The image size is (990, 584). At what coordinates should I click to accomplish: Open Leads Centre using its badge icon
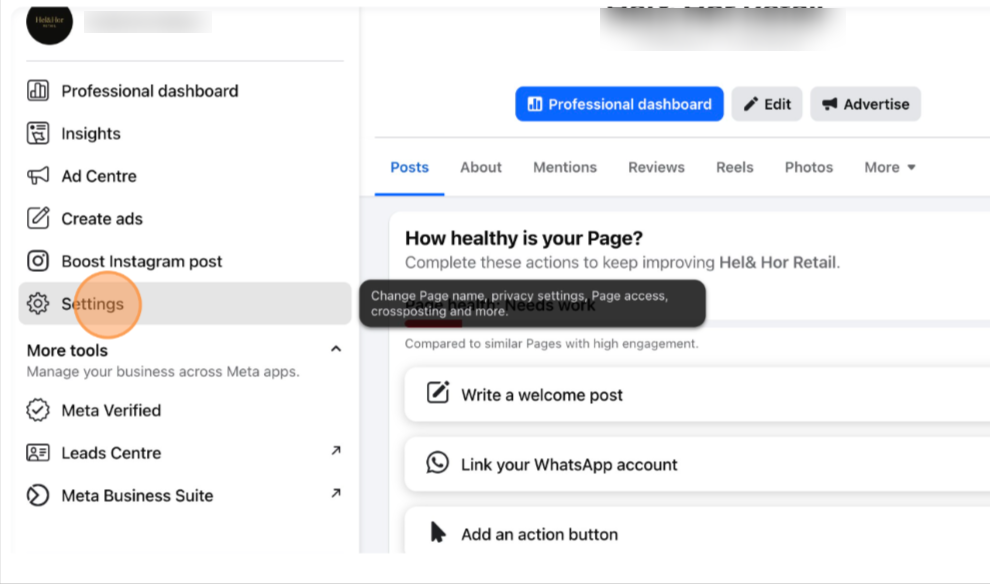click(x=37, y=453)
